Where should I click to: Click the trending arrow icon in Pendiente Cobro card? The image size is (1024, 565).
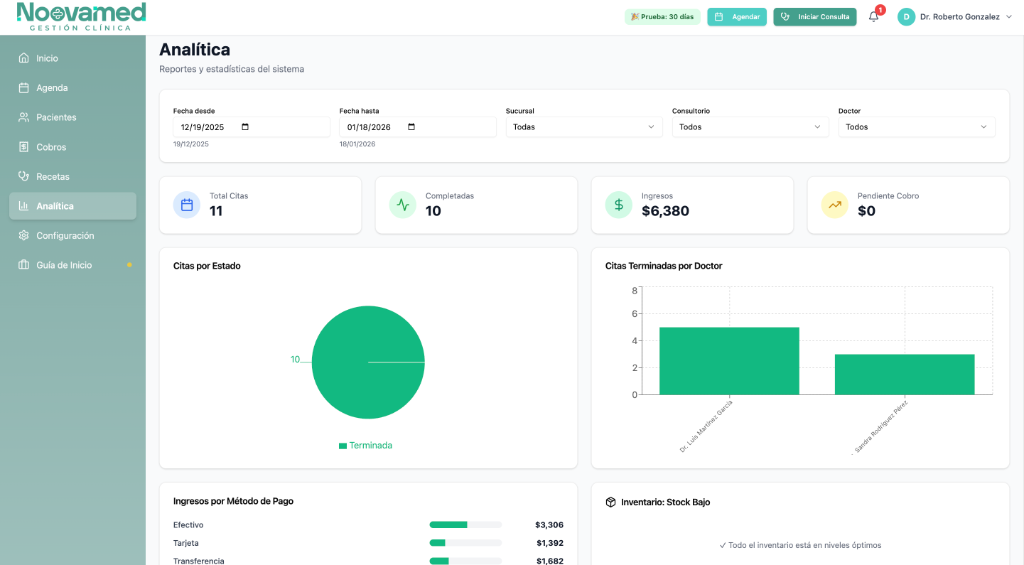click(835, 205)
